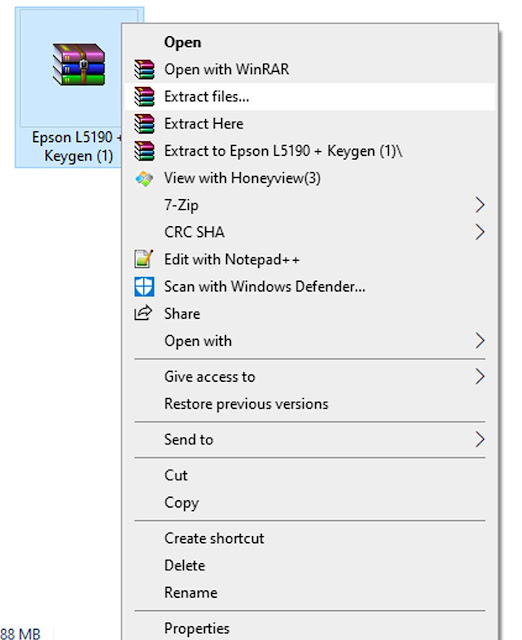Select the Share menu entry
This screenshot has width=522, height=640.
click(310, 313)
